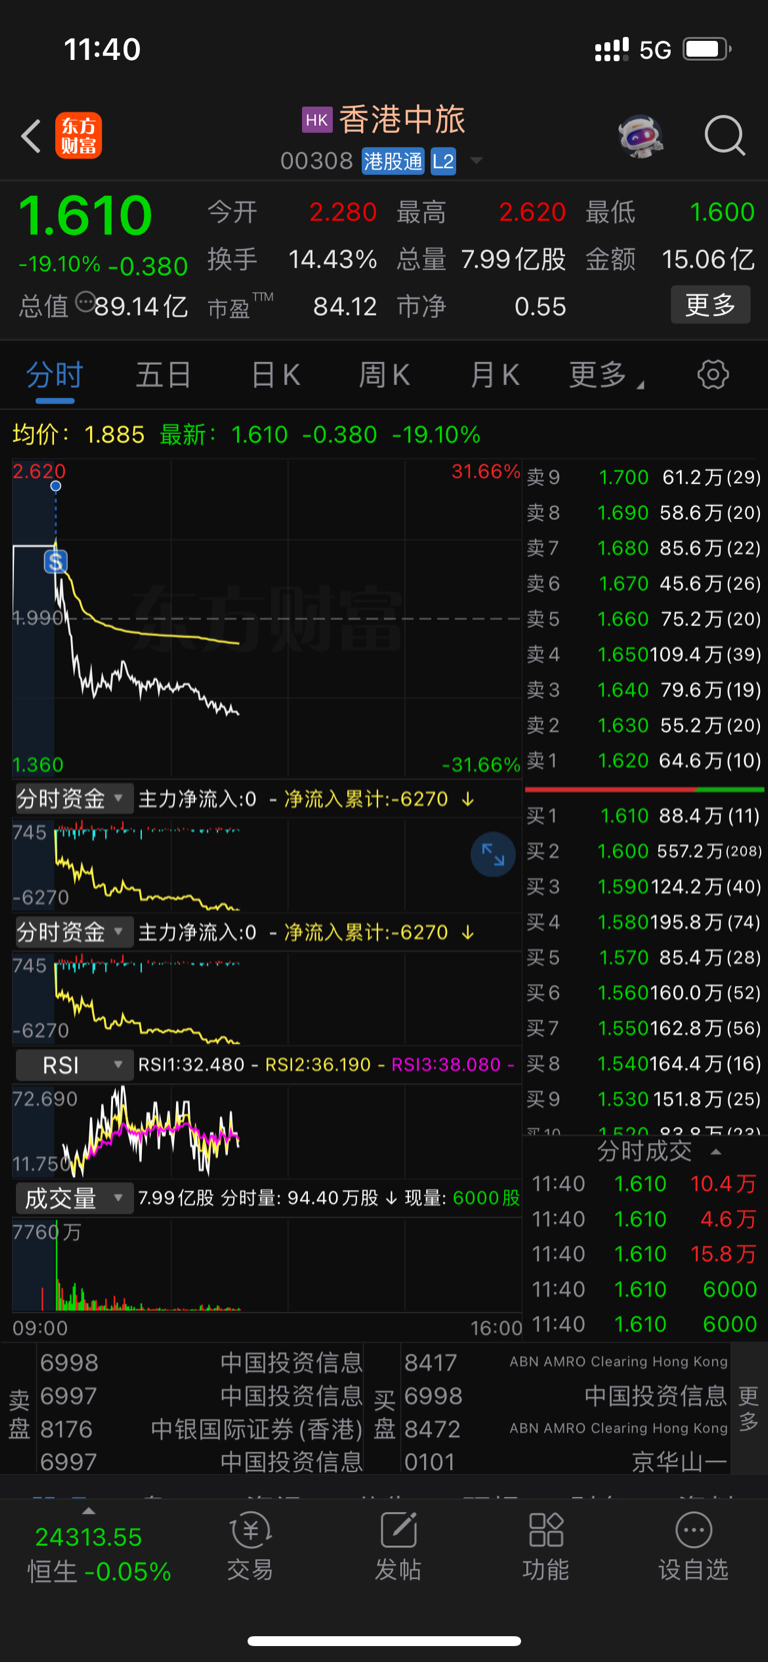
Task: Tap seller broker 8176 中银国际证券(香港)
Action: coord(201,1429)
